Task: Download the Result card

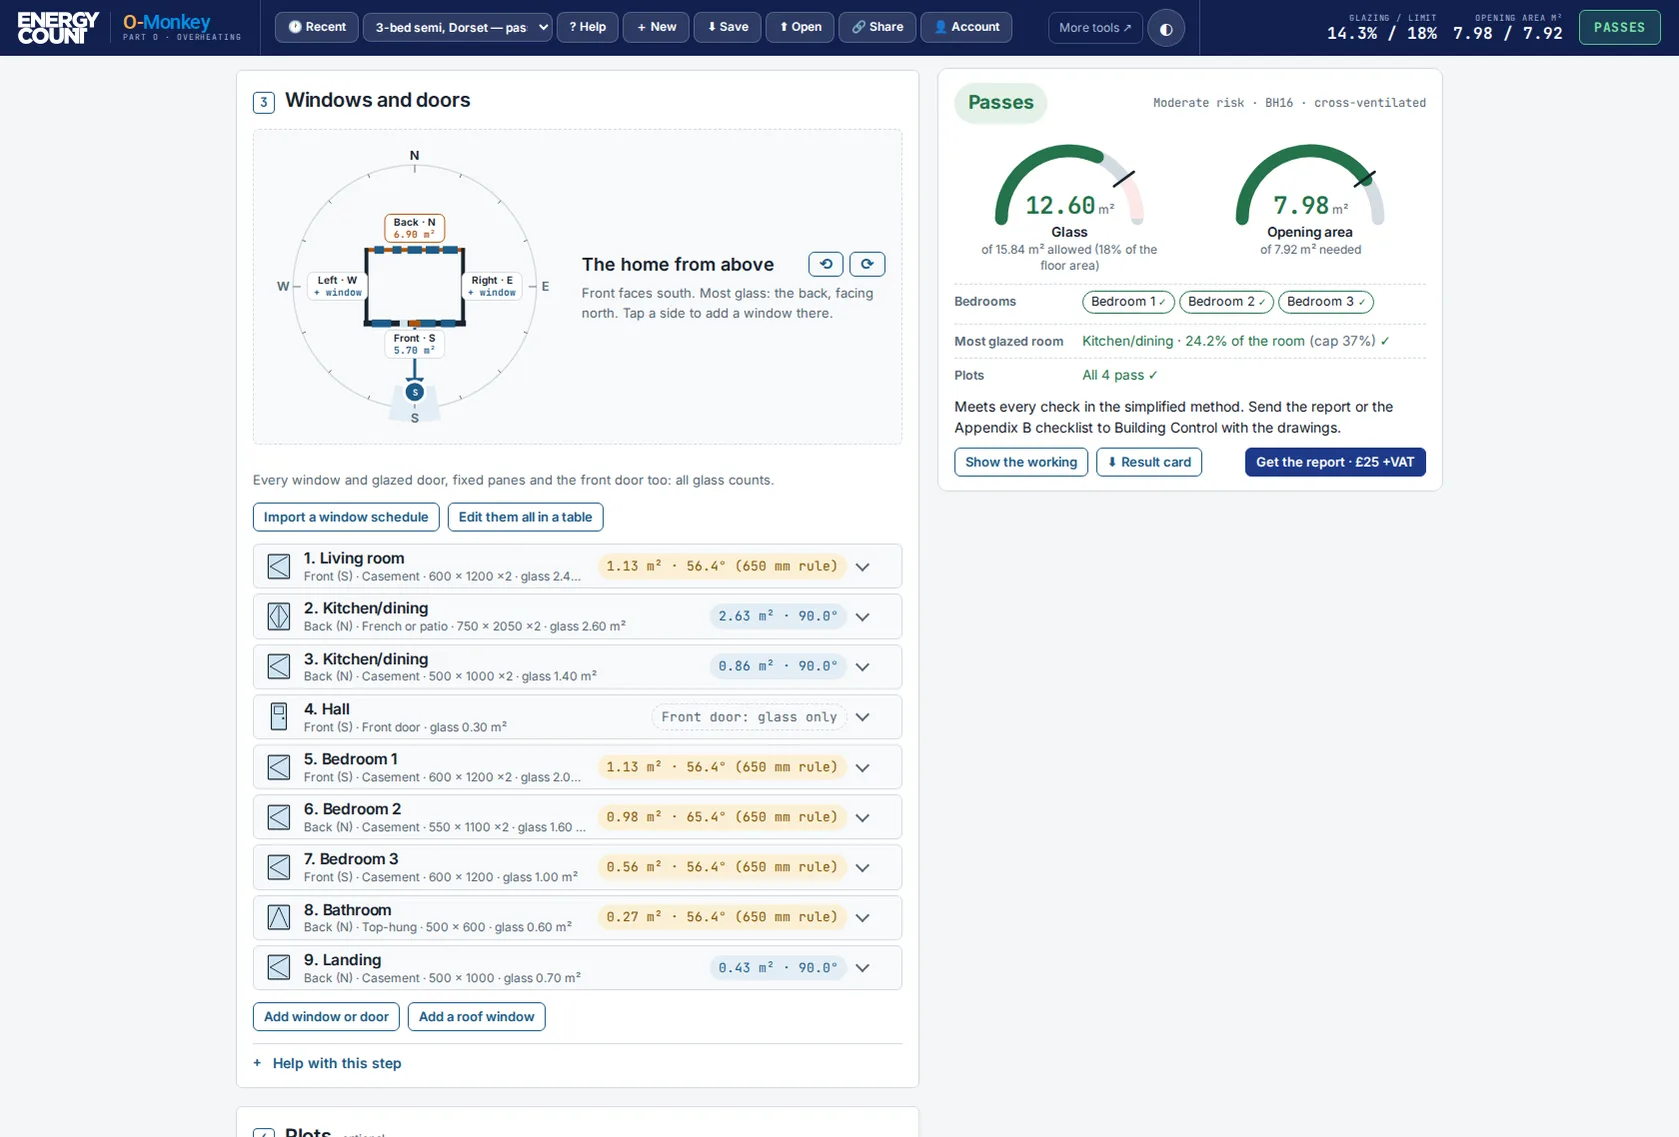Action: (x=1149, y=462)
